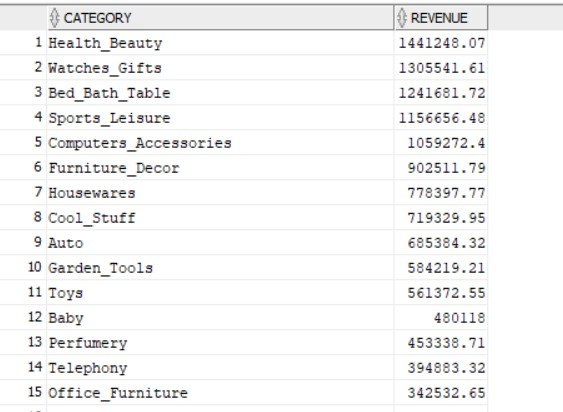Select the Watches_Gifts category cell
This screenshot has height=412, width=563.
point(220,68)
